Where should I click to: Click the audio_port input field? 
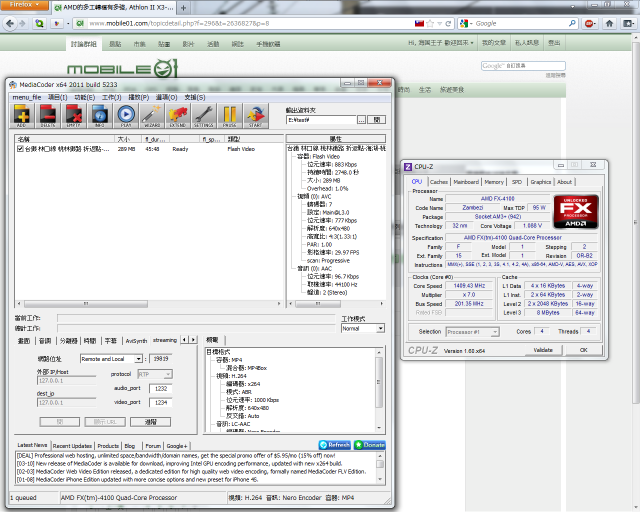tap(160, 389)
